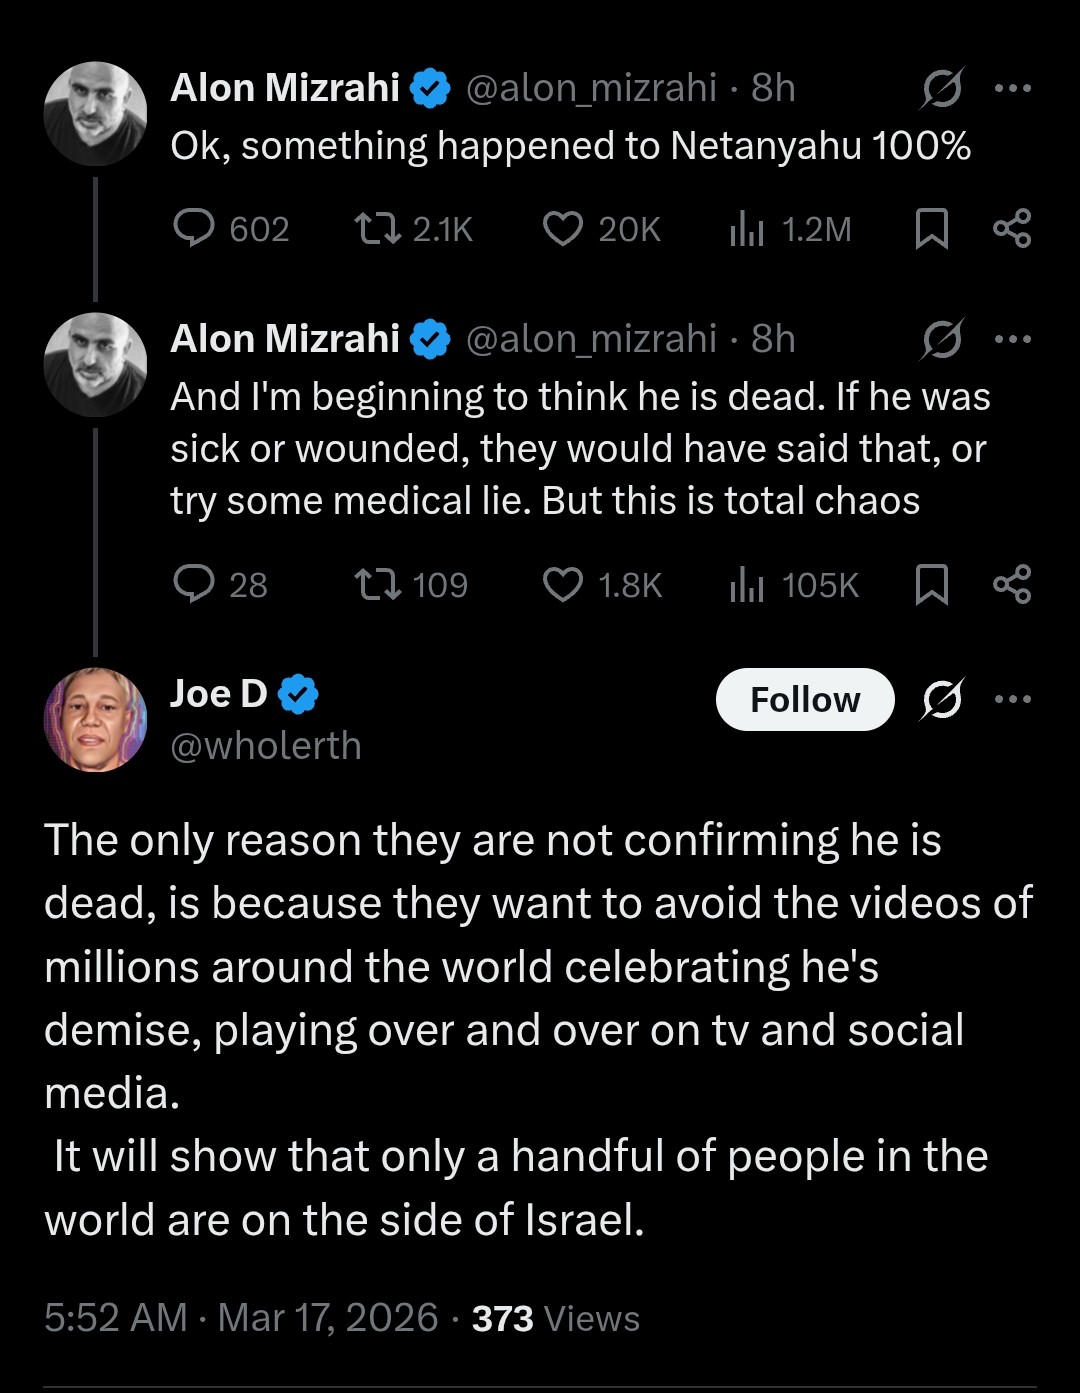The height and width of the screenshot is (1393, 1080).
Task: Click Grok icon on the first tweet
Action: [x=942, y=88]
